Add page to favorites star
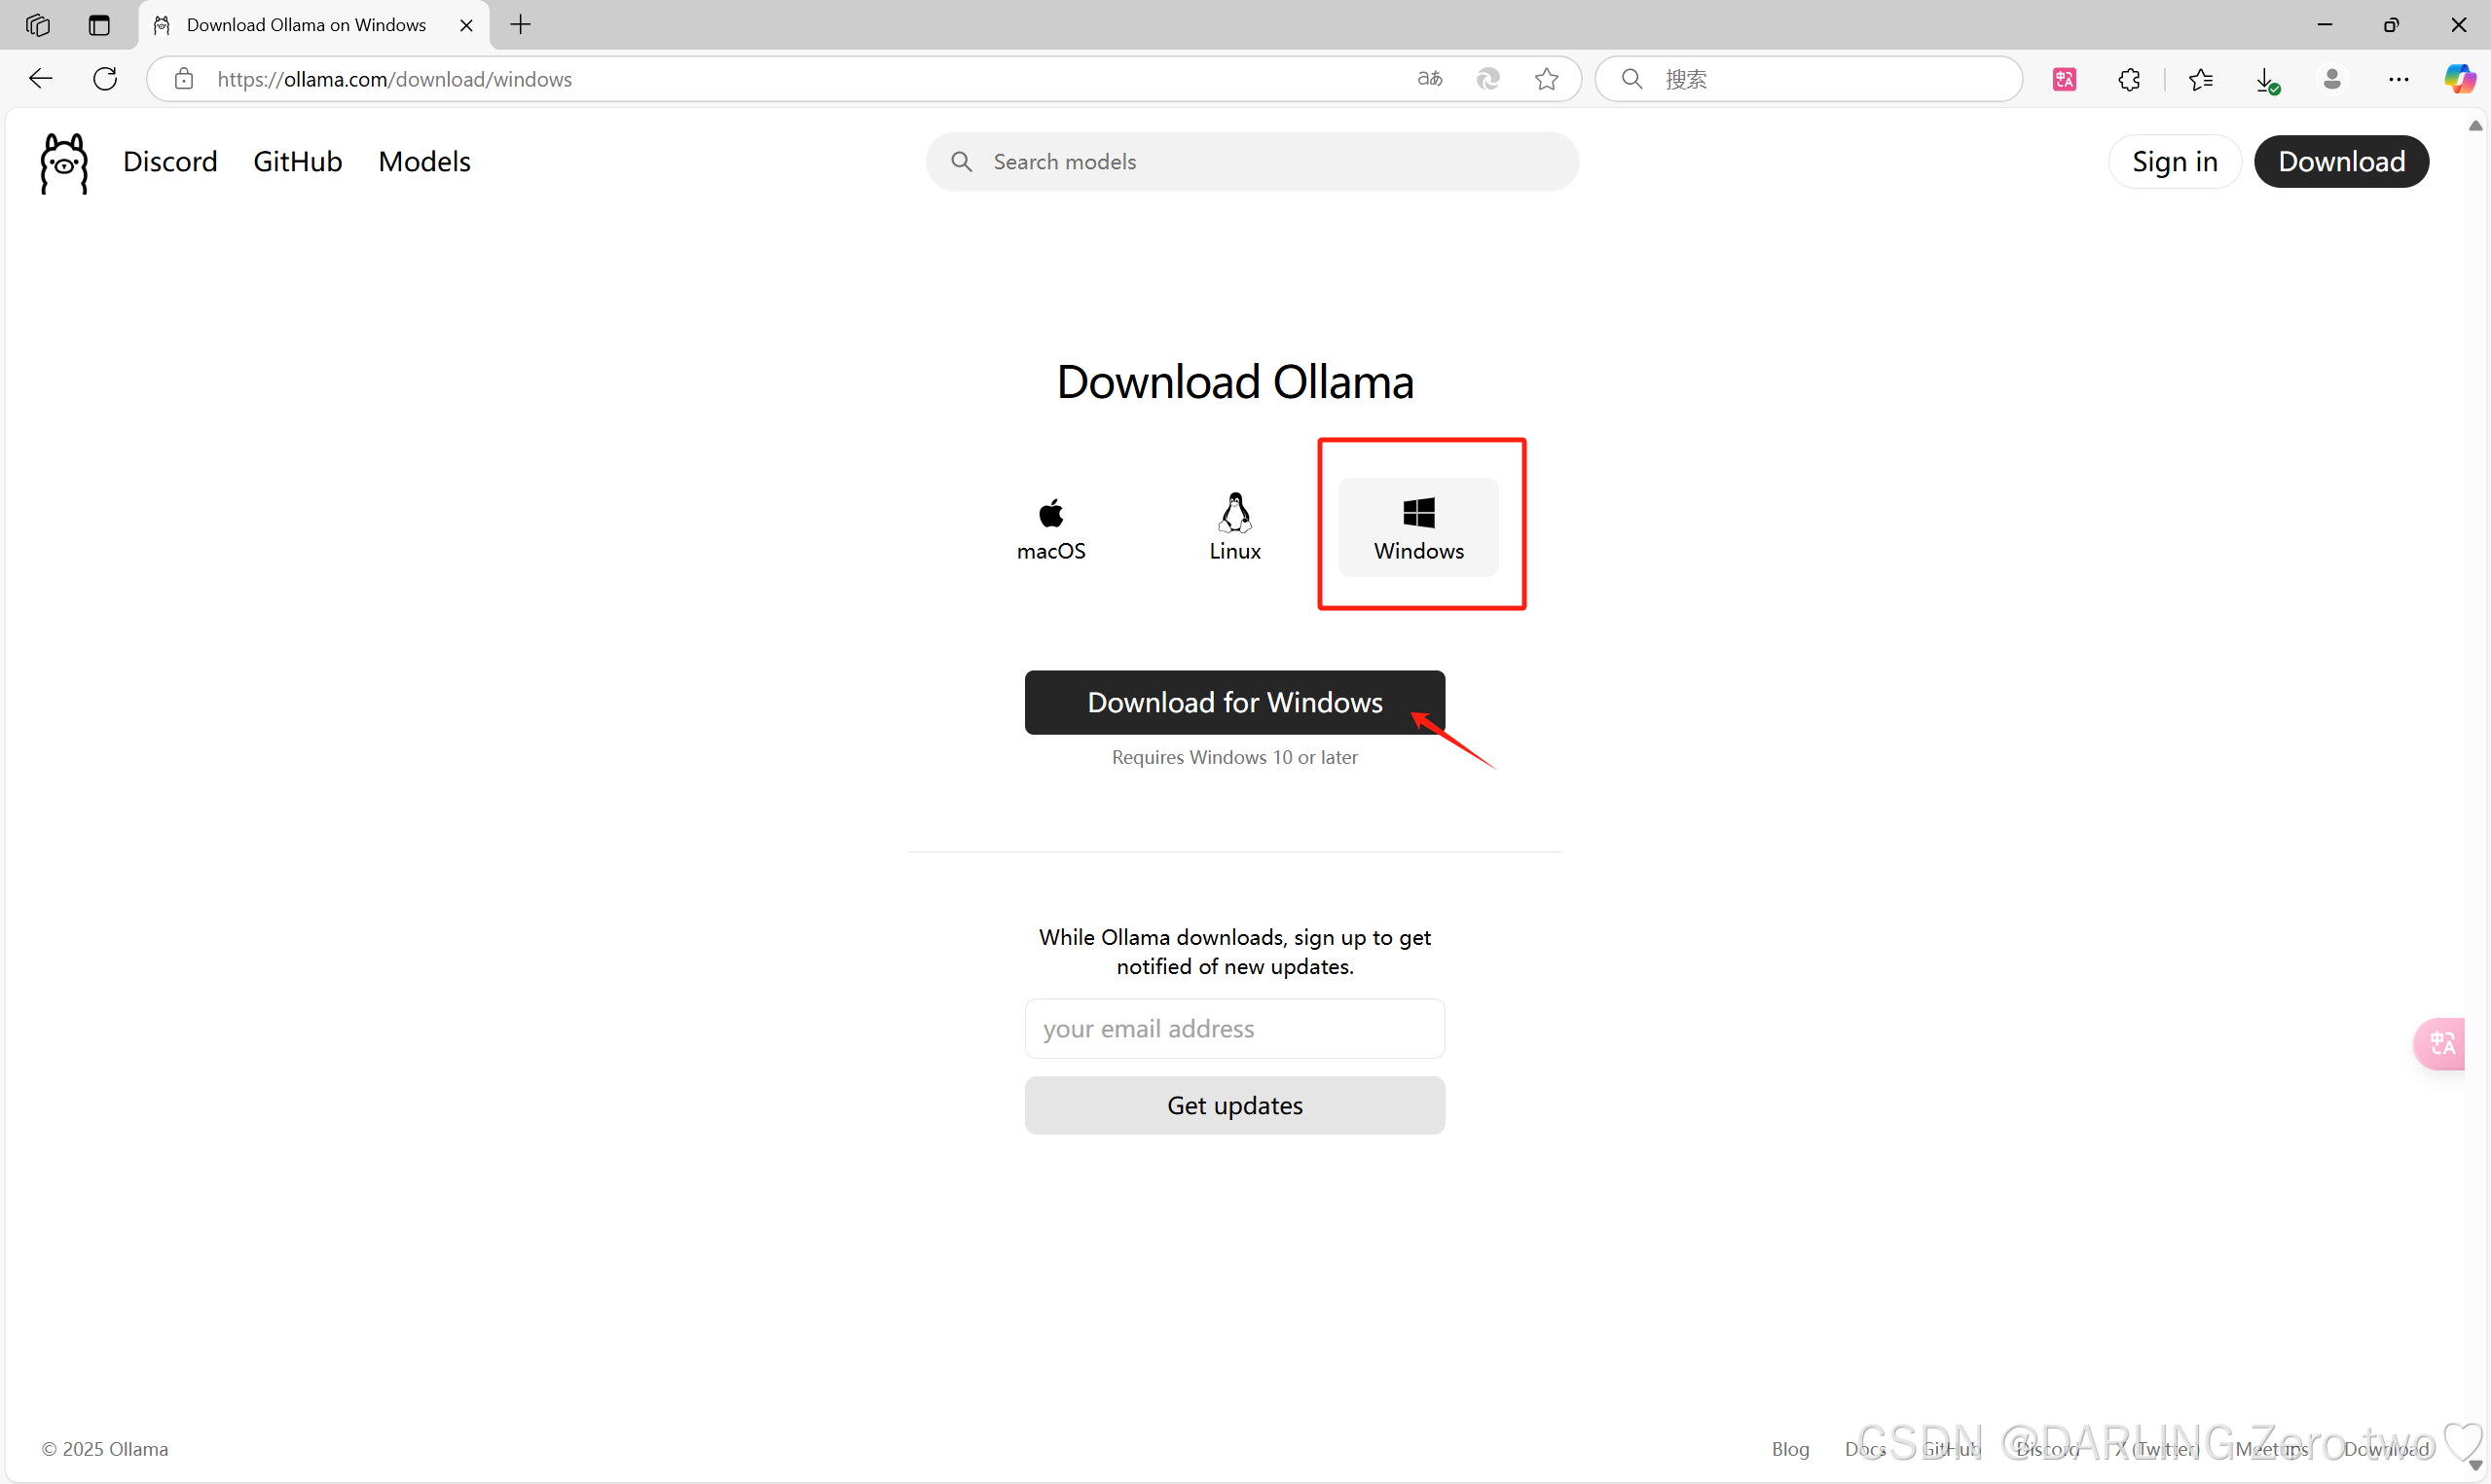Image resolution: width=2491 pixels, height=1484 pixels. [1546, 79]
